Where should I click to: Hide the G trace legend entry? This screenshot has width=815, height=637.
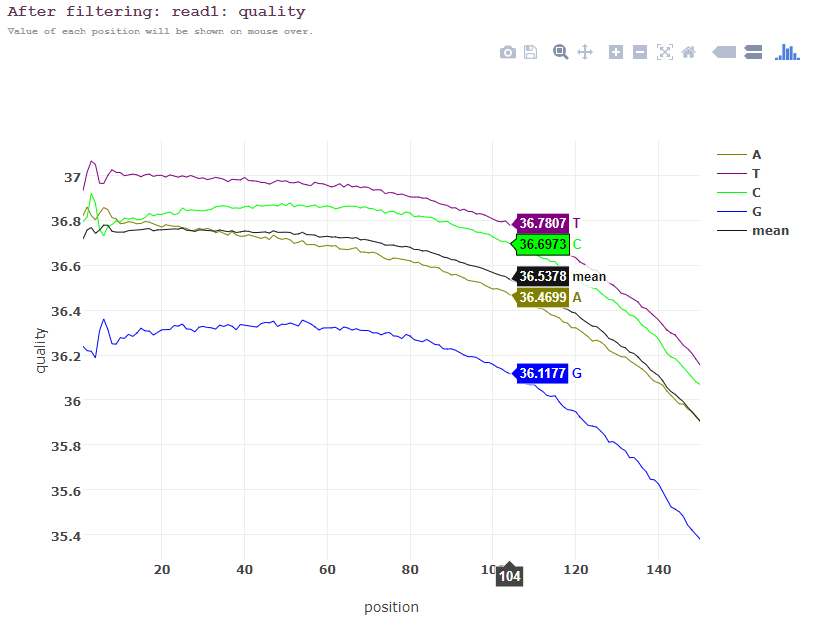pos(740,211)
